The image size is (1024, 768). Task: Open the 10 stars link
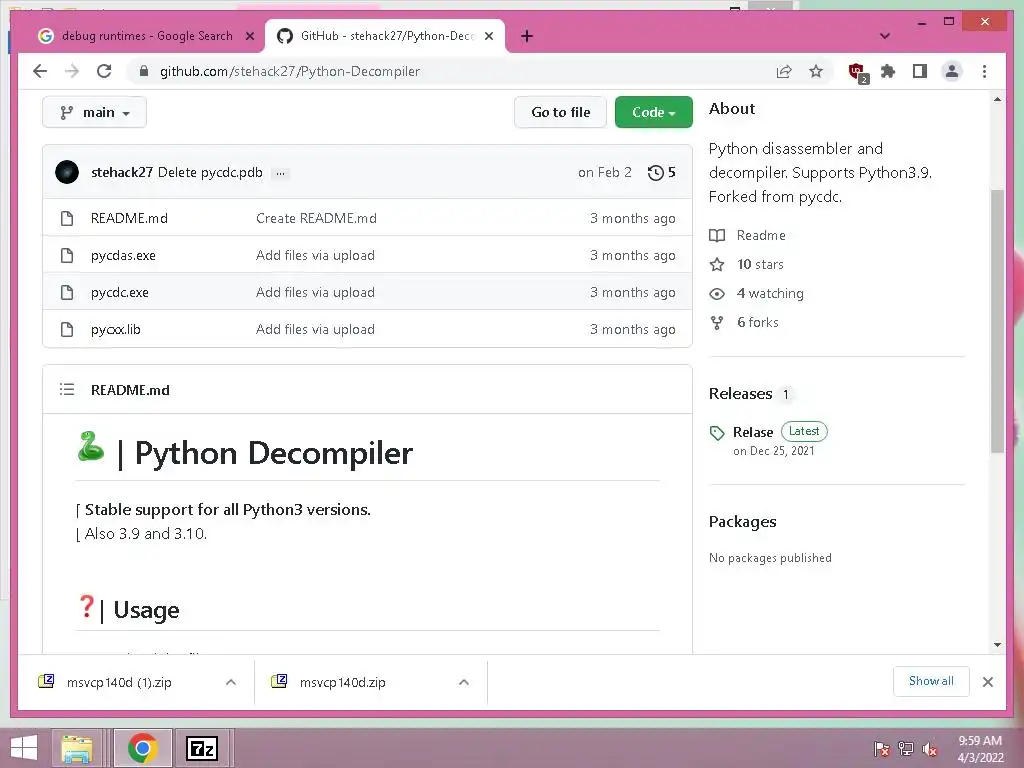click(x=760, y=264)
